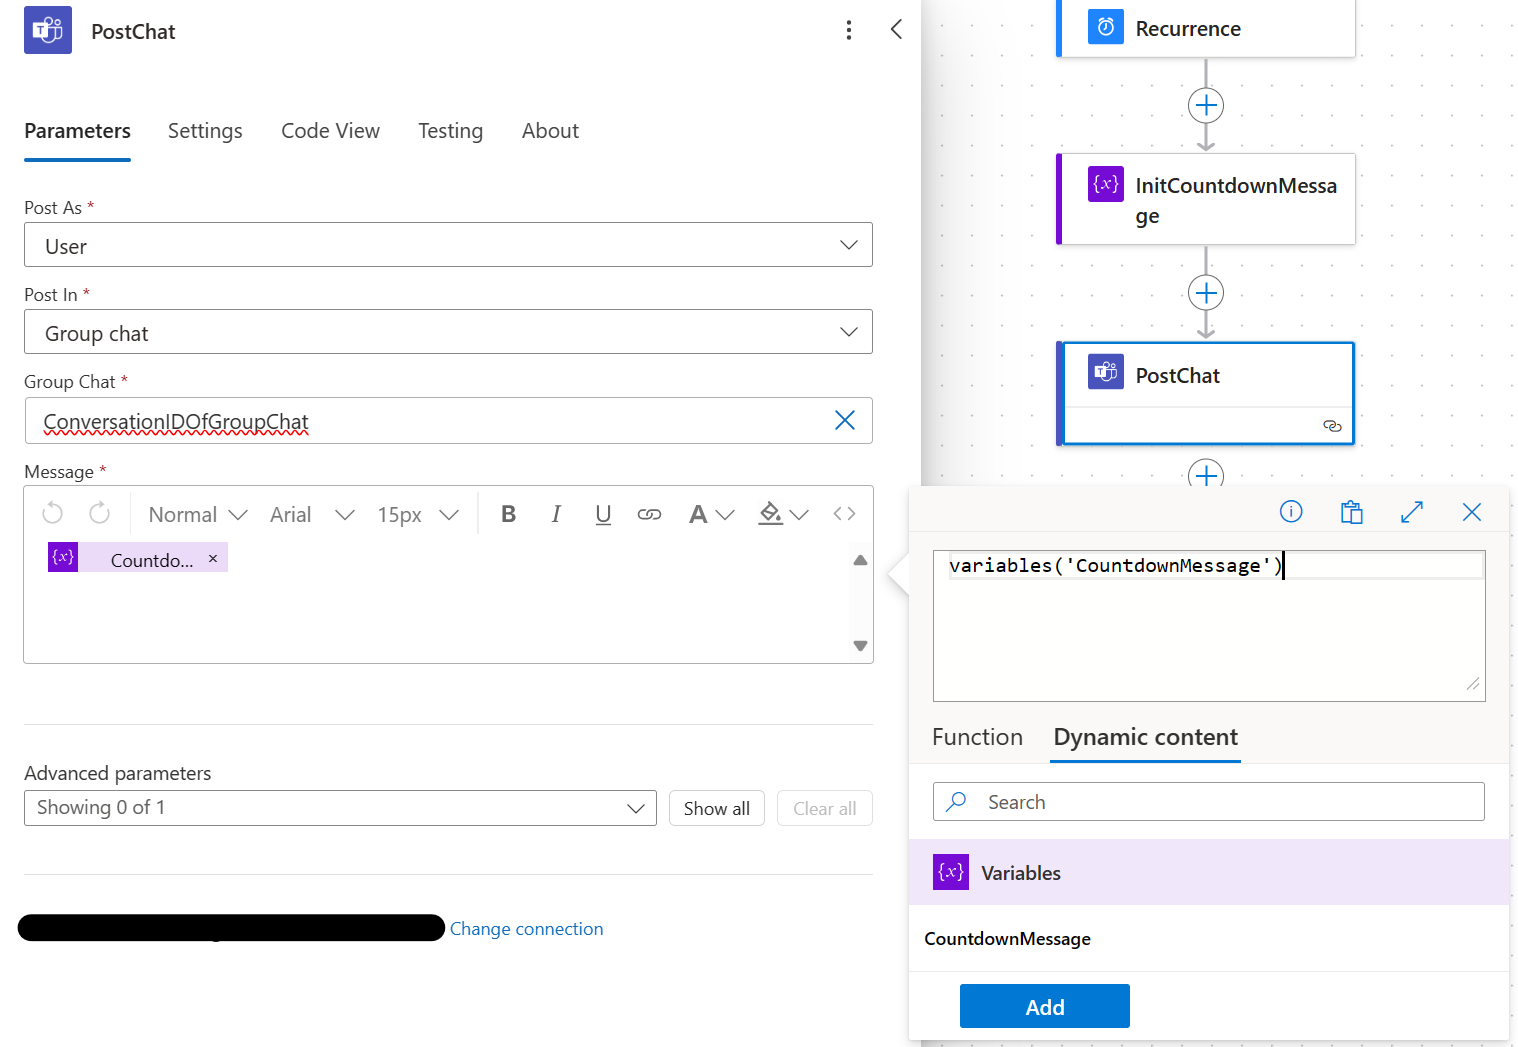This screenshot has height=1047, width=1518.
Task: Remove the Countdo... variable token
Action: [213, 559]
